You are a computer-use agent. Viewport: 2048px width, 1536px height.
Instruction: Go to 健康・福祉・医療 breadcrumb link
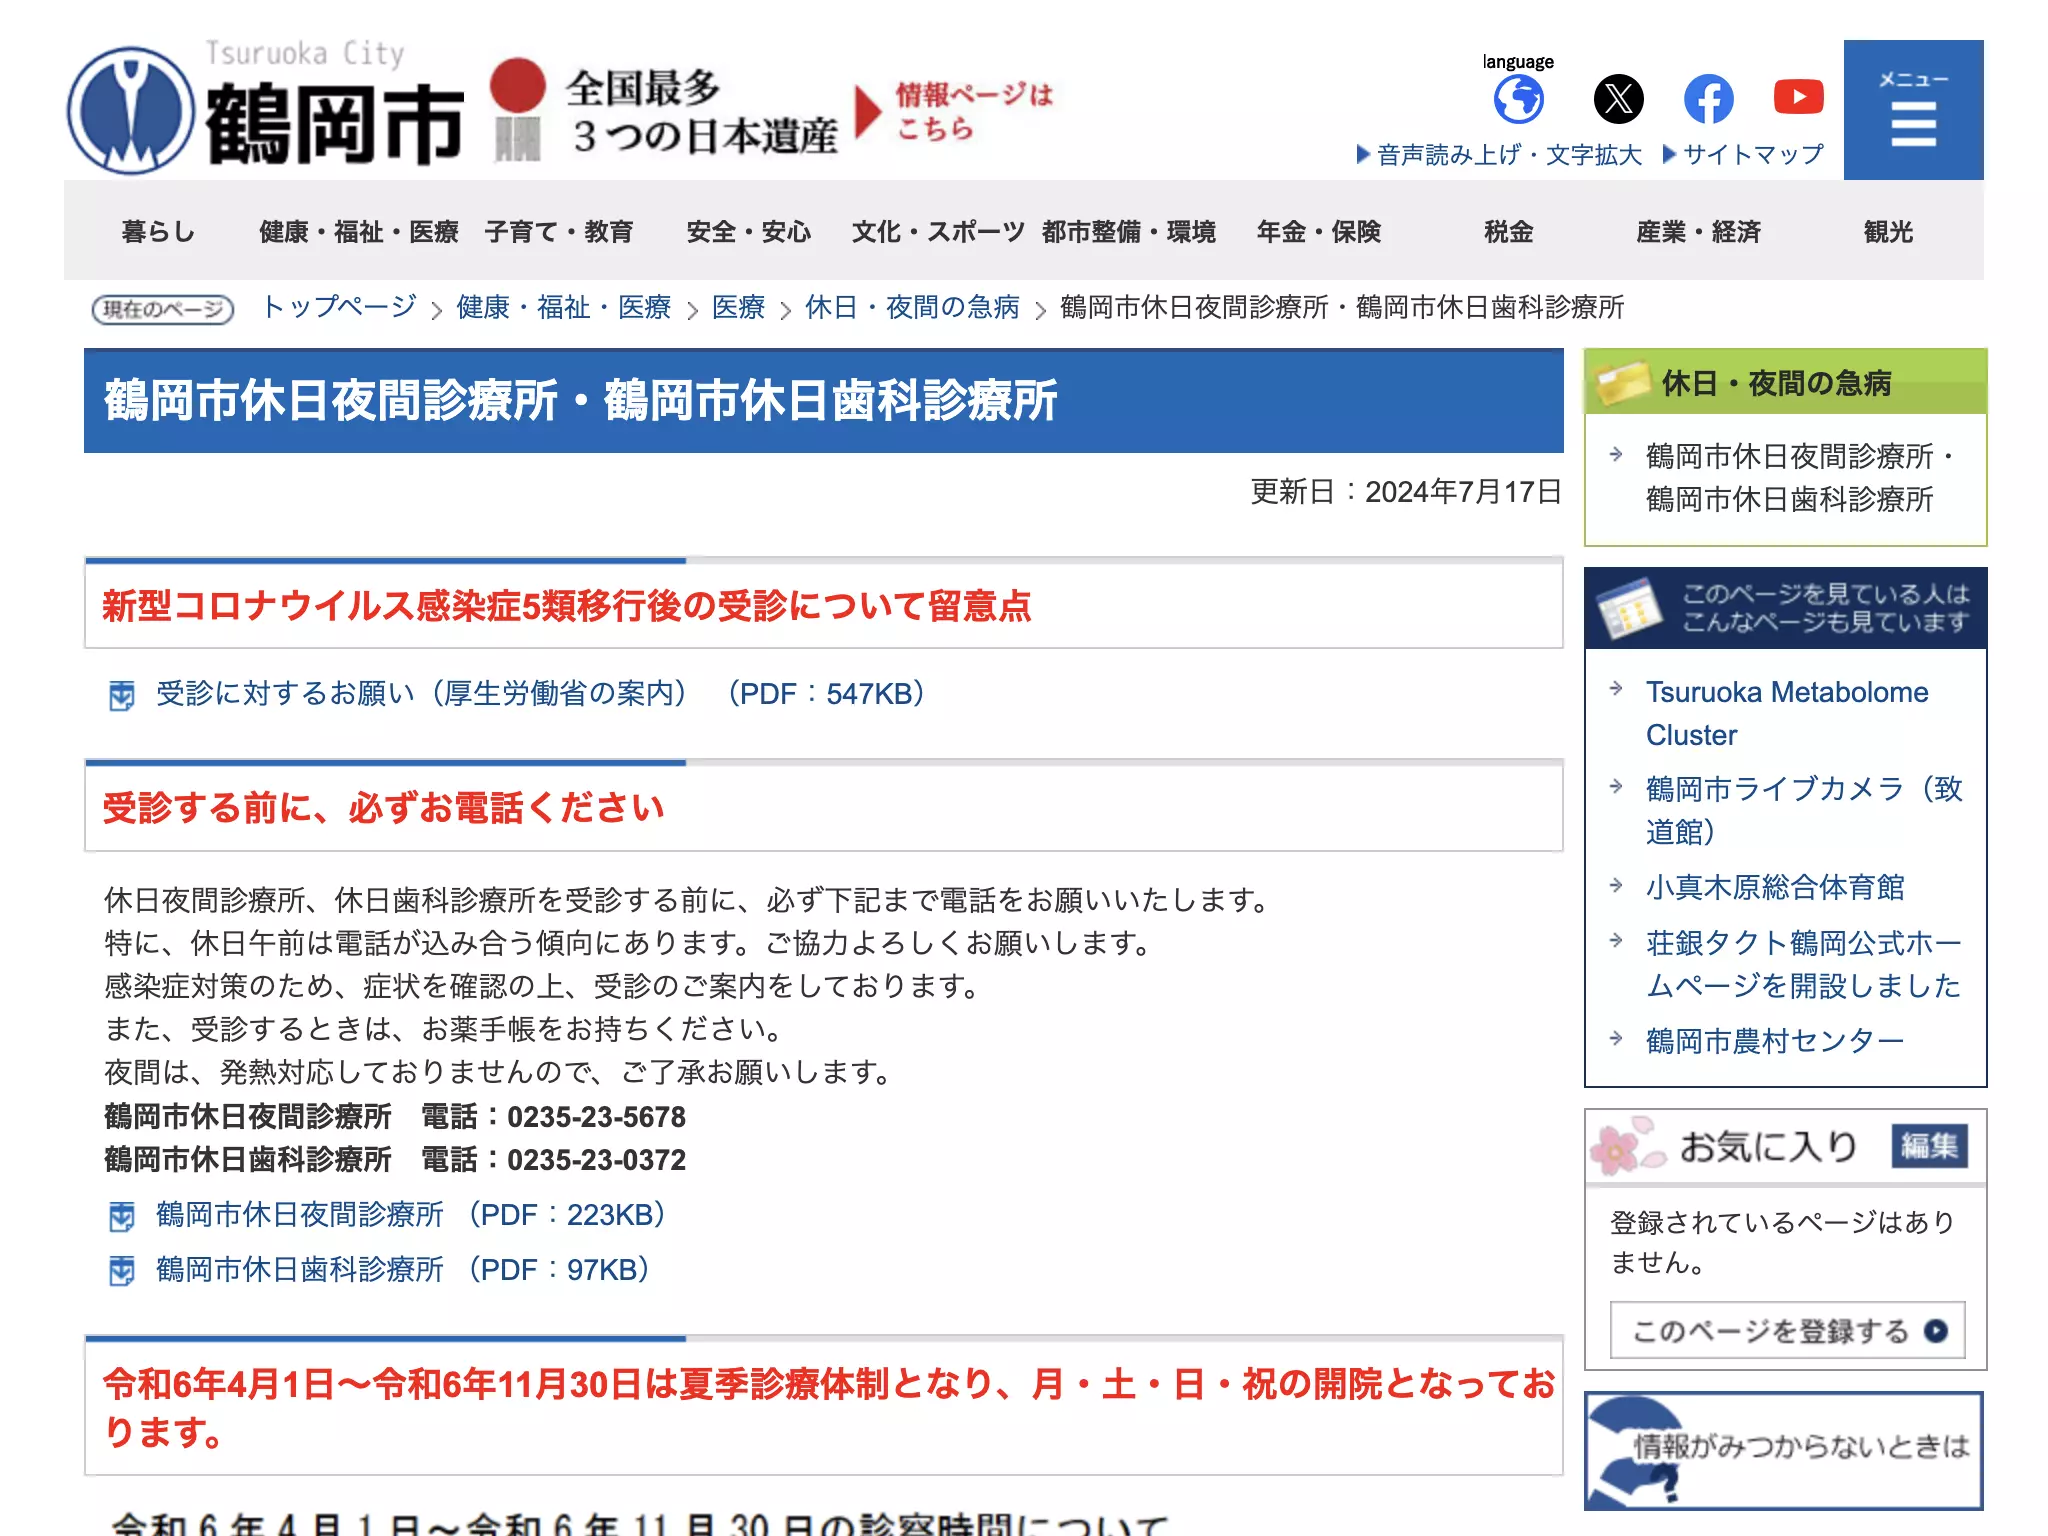tap(563, 307)
